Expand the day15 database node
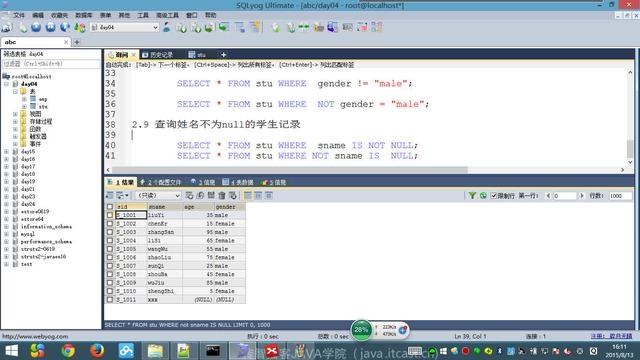Image resolution: width=640 pixels, height=360 pixels. pyautogui.click(x=7, y=151)
